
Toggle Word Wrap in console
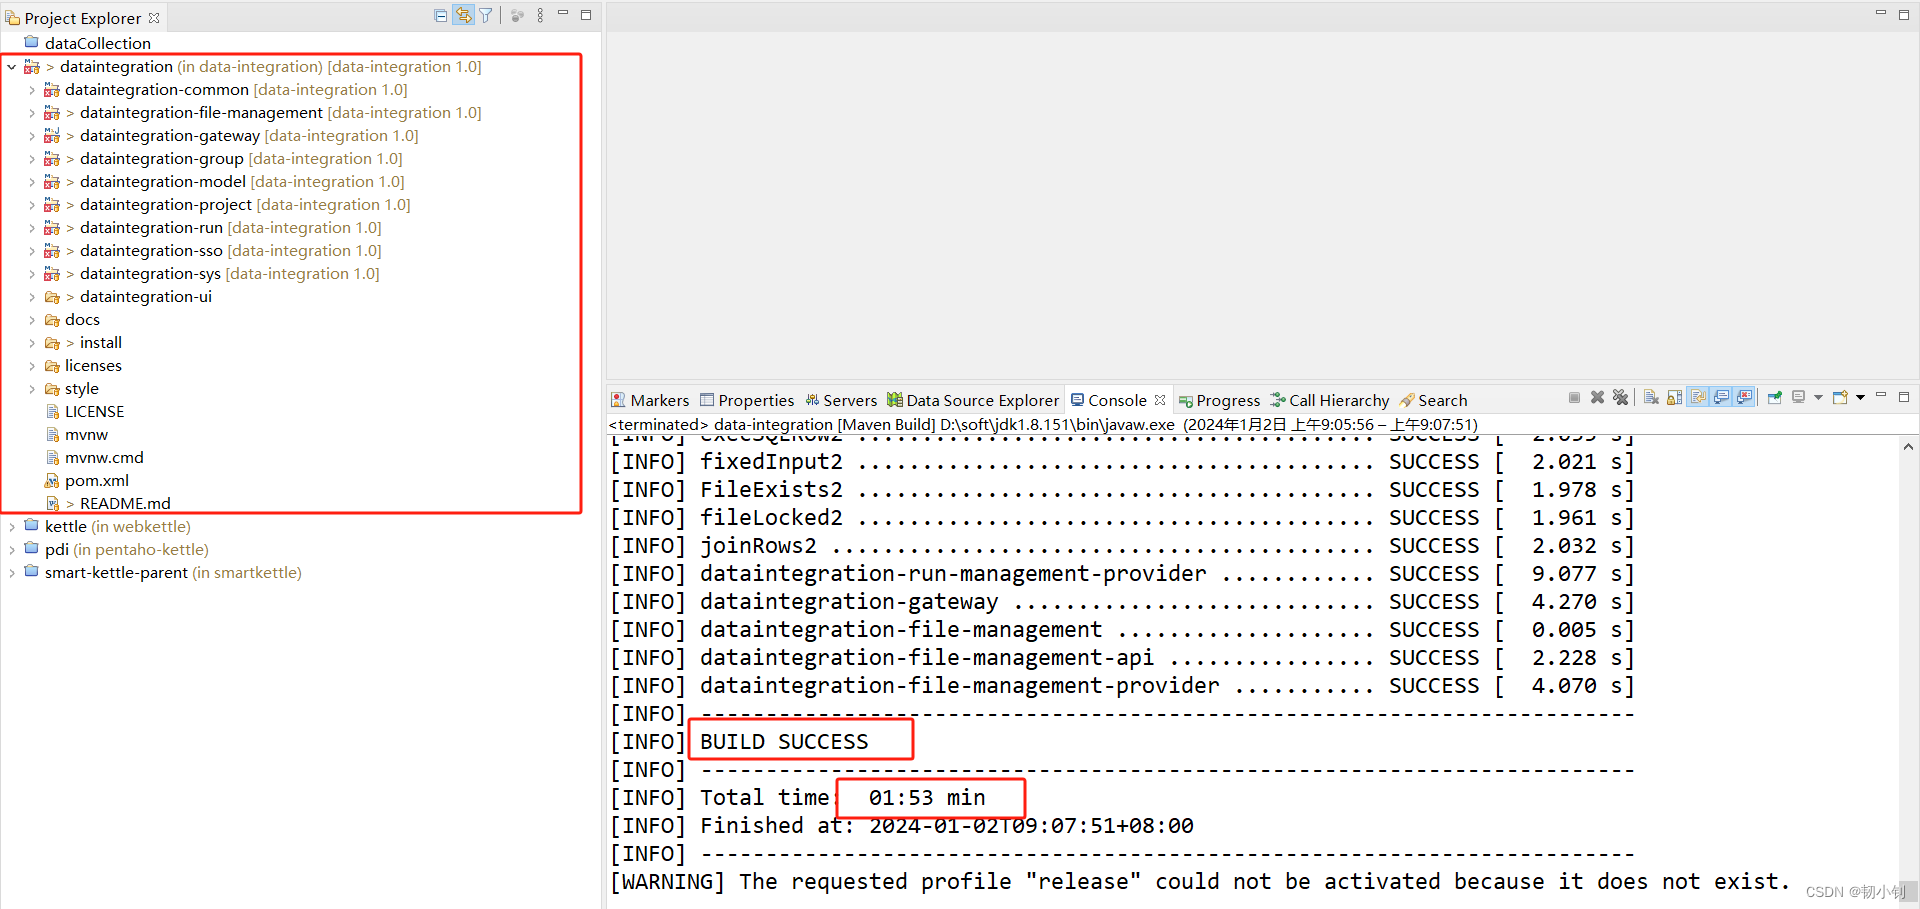pos(1698,398)
